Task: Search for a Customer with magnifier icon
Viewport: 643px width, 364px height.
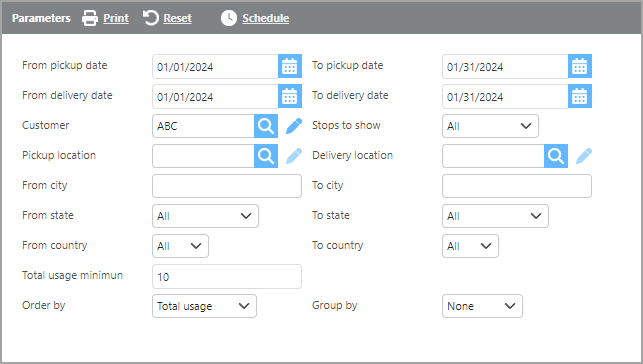Action: point(266,126)
